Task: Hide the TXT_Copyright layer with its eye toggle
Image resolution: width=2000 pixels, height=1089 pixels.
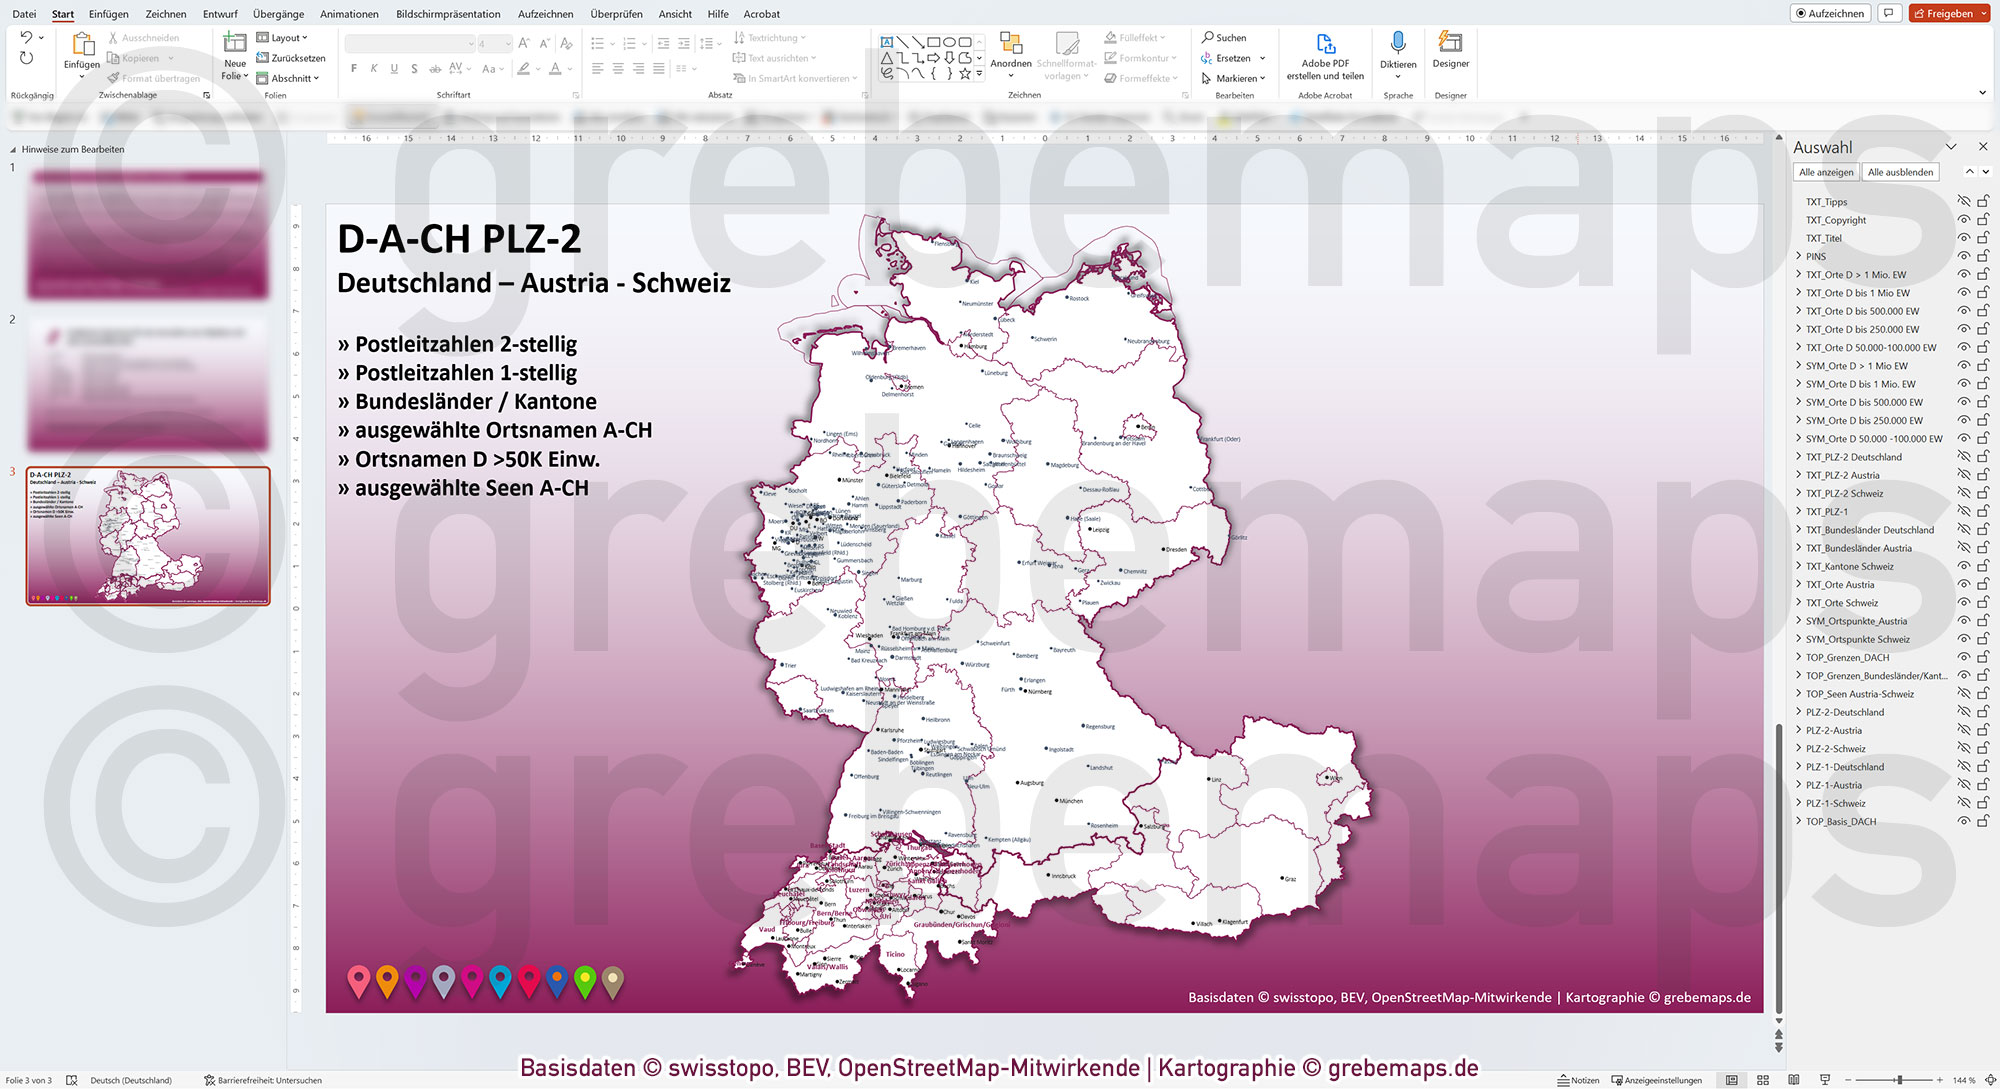Action: 1964,220
